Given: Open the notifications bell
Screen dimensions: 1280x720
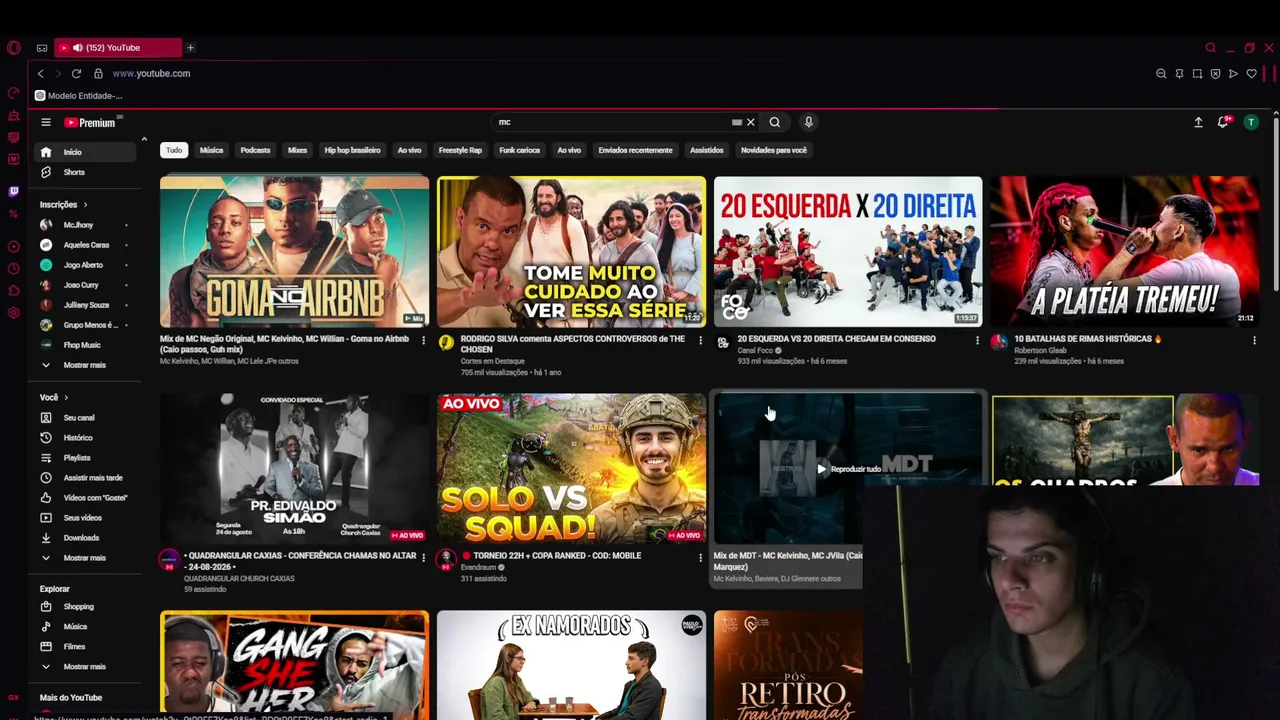Looking at the screenshot, I should point(1223,122).
